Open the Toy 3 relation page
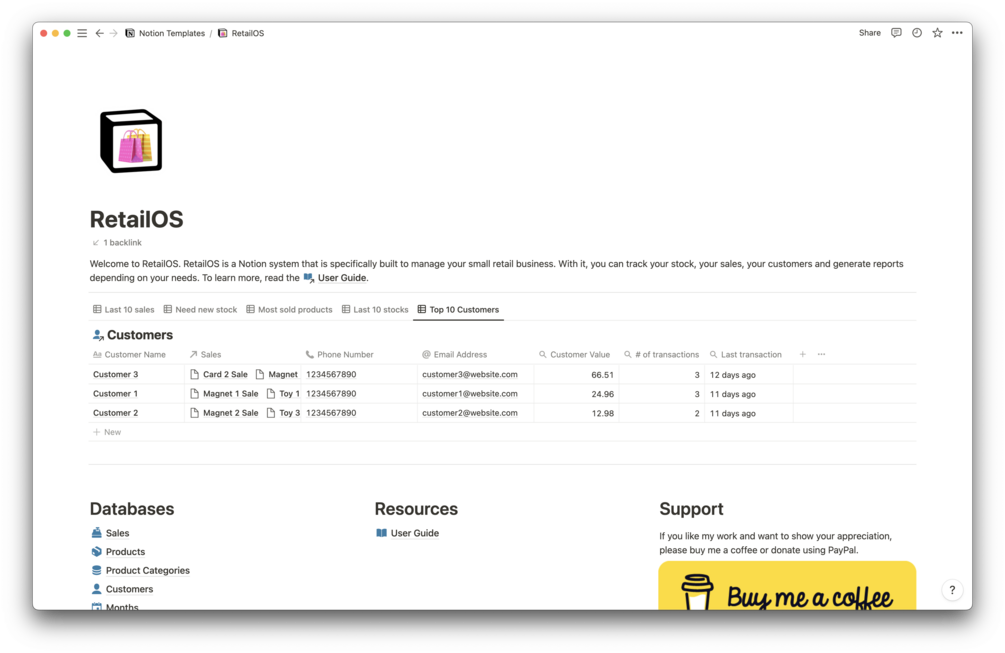The image size is (1005, 653). [283, 413]
